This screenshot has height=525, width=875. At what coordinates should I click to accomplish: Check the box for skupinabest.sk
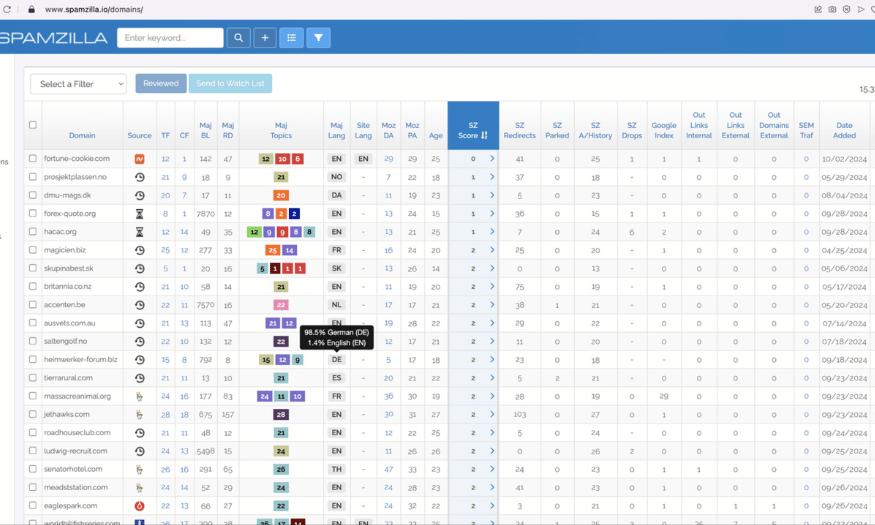pyautogui.click(x=33, y=268)
